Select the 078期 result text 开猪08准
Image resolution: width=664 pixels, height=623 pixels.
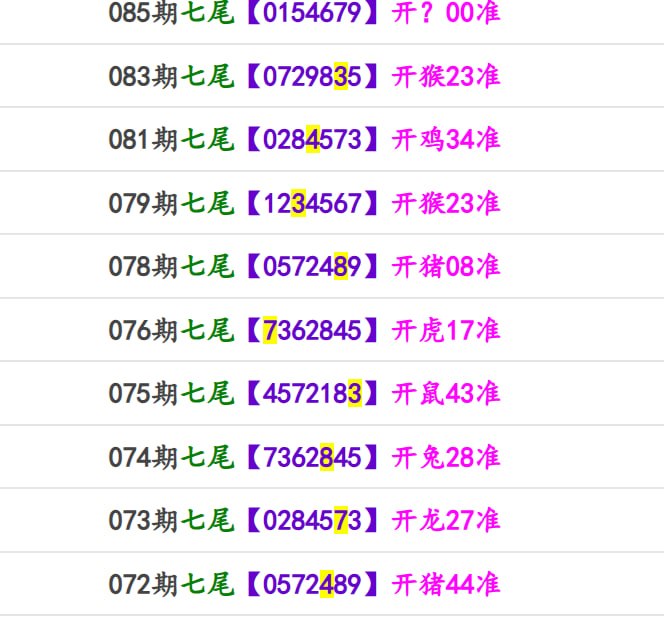pos(446,266)
